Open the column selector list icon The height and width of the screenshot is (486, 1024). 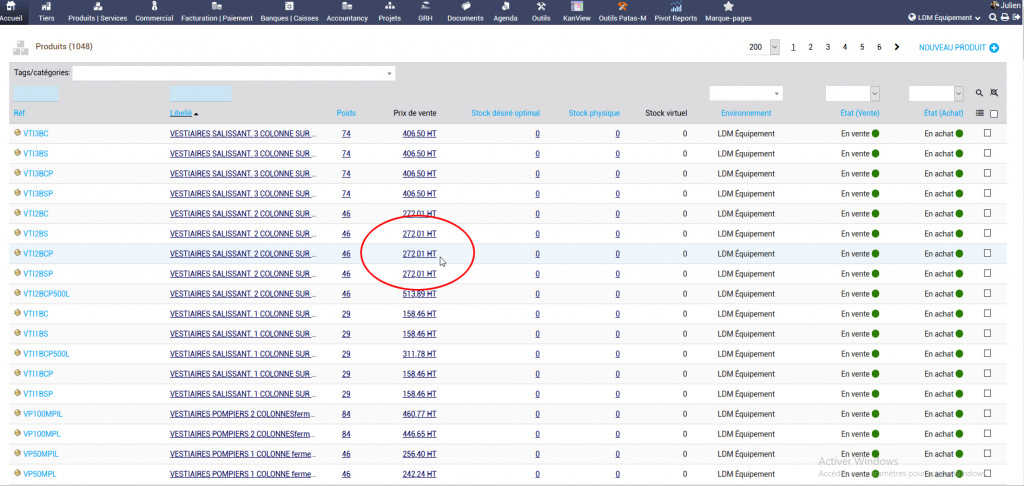980,113
